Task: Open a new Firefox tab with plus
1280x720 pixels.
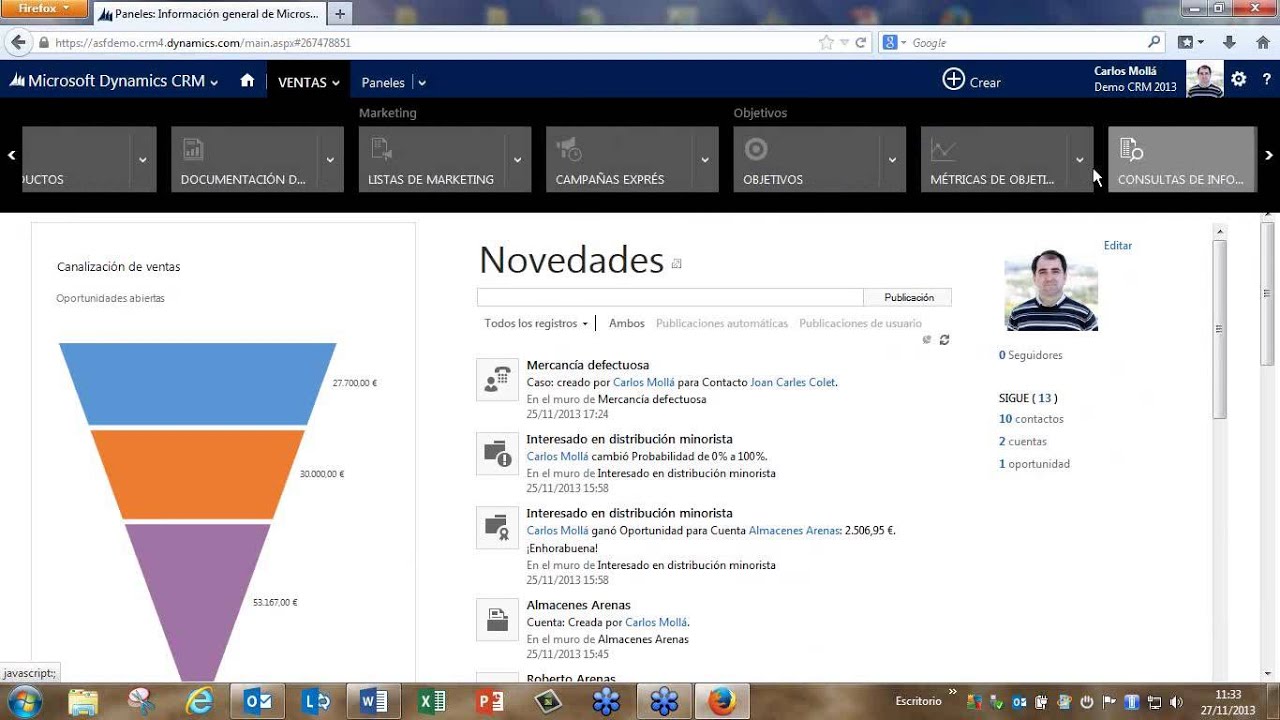Action: (x=340, y=14)
